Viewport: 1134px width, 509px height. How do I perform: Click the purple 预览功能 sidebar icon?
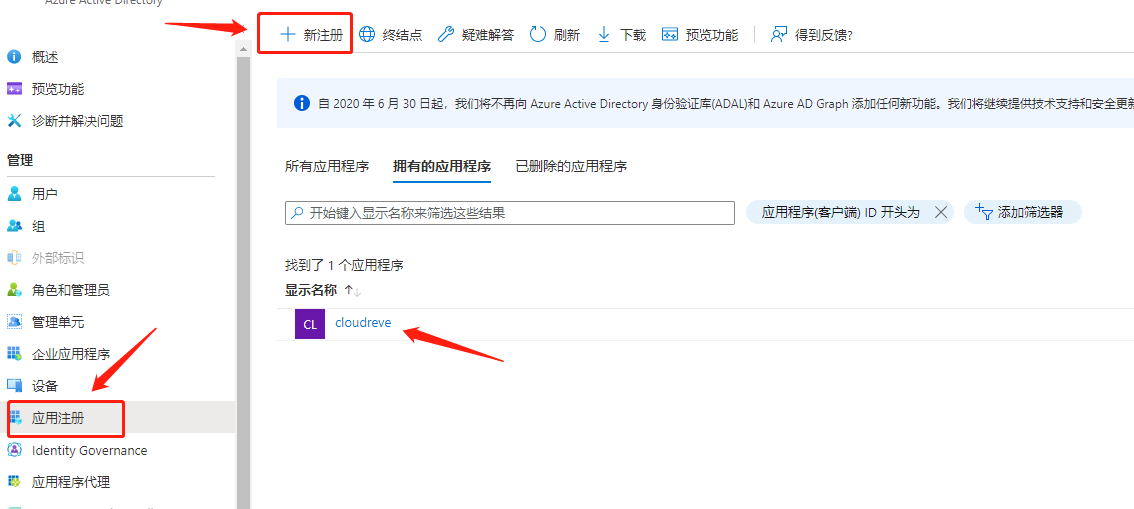point(14,89)
